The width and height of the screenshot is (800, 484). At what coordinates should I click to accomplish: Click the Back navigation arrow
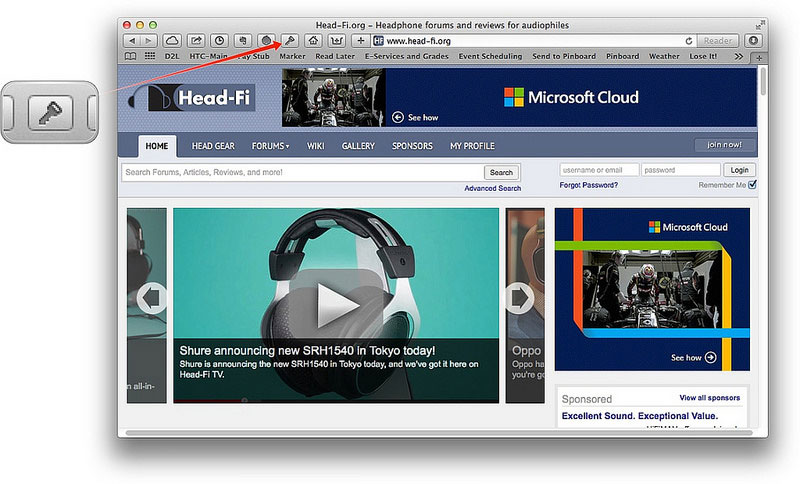tap(132, 41)
